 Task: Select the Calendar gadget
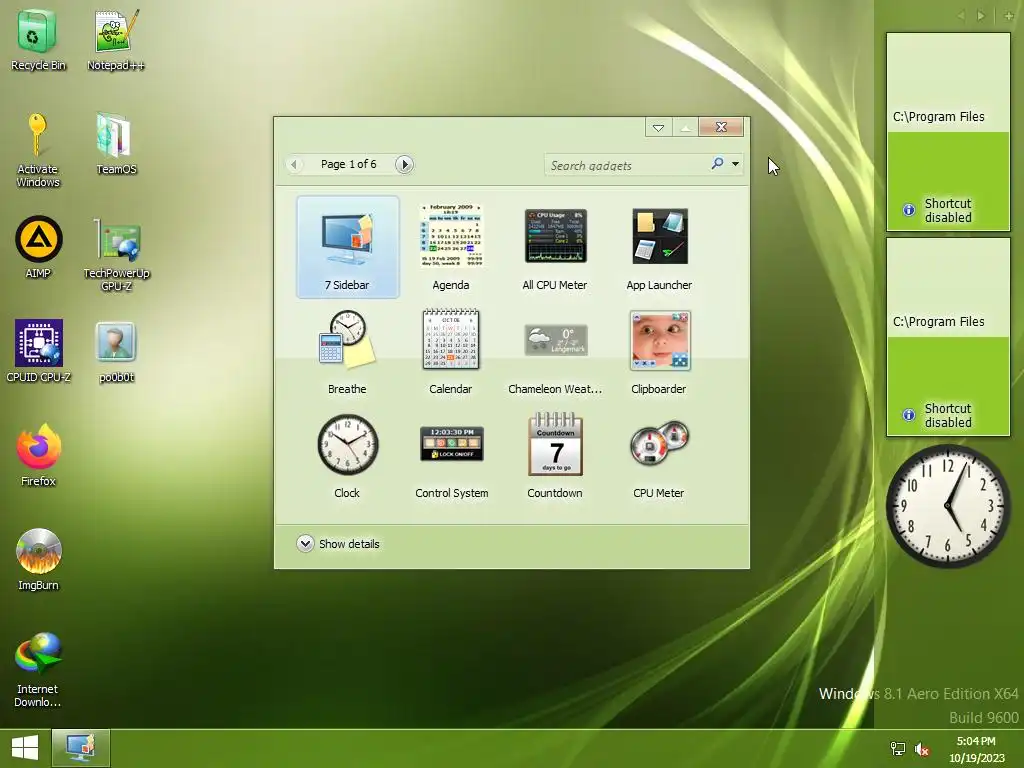tap(451, 351)
